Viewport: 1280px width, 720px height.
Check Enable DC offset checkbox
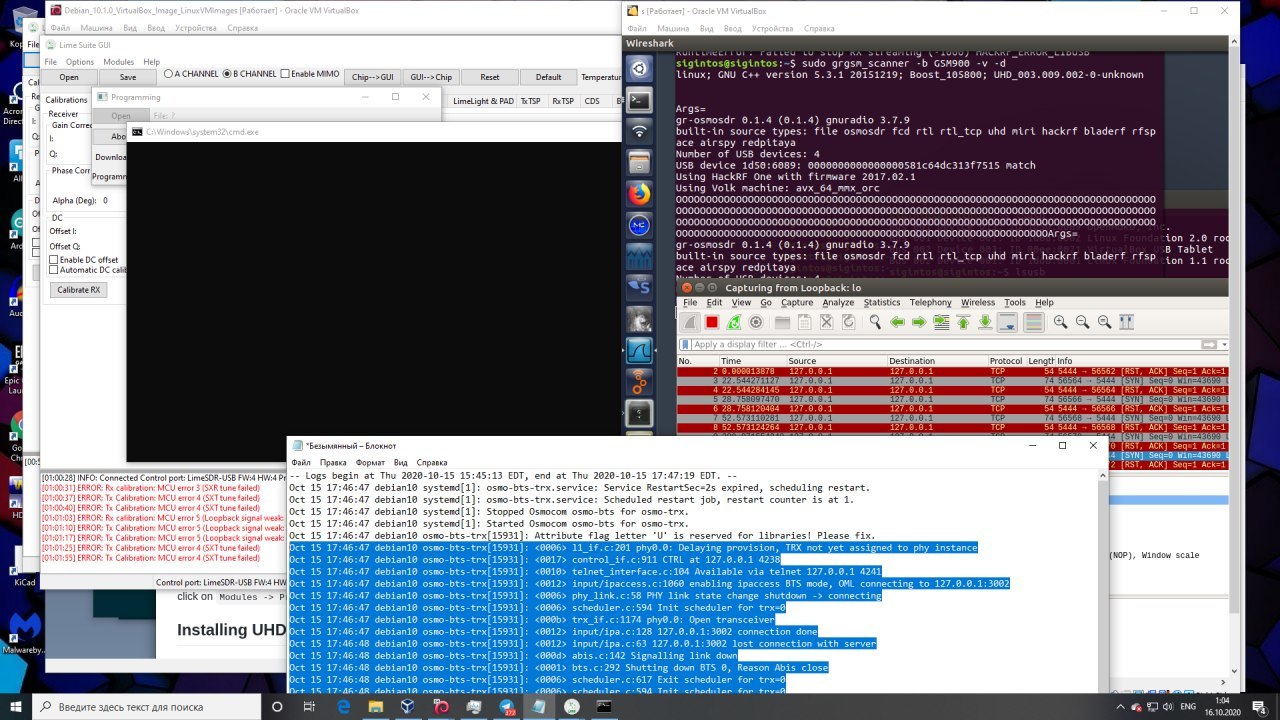pos(54,260)
